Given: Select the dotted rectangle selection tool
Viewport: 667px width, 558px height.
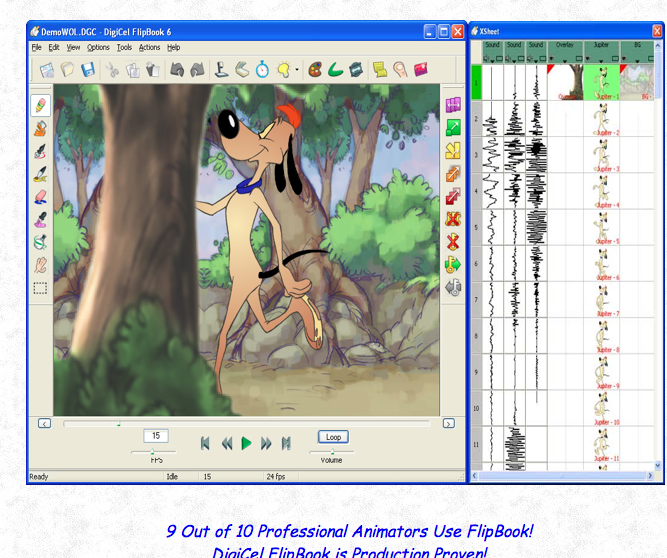Looking at the screenshot, I should coord(40,288).
